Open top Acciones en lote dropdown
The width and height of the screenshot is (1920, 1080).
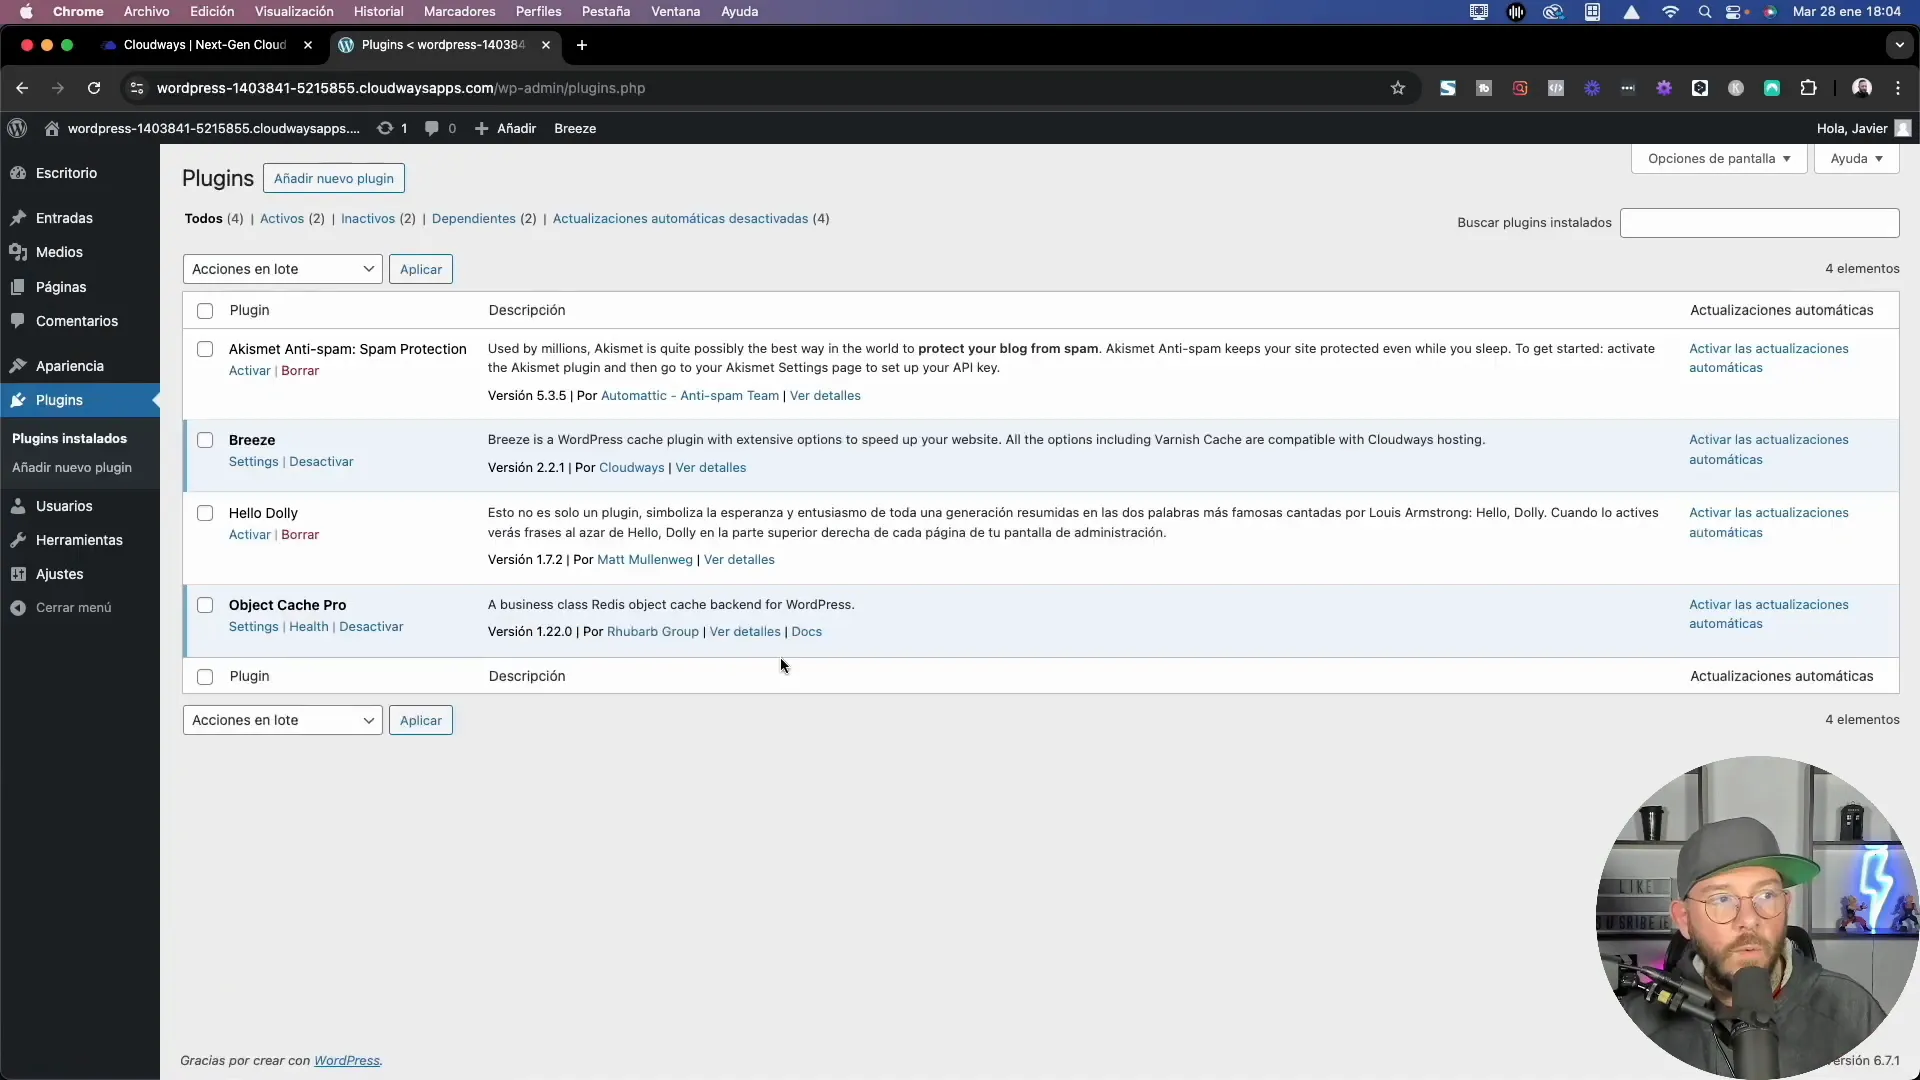point(283,269)
